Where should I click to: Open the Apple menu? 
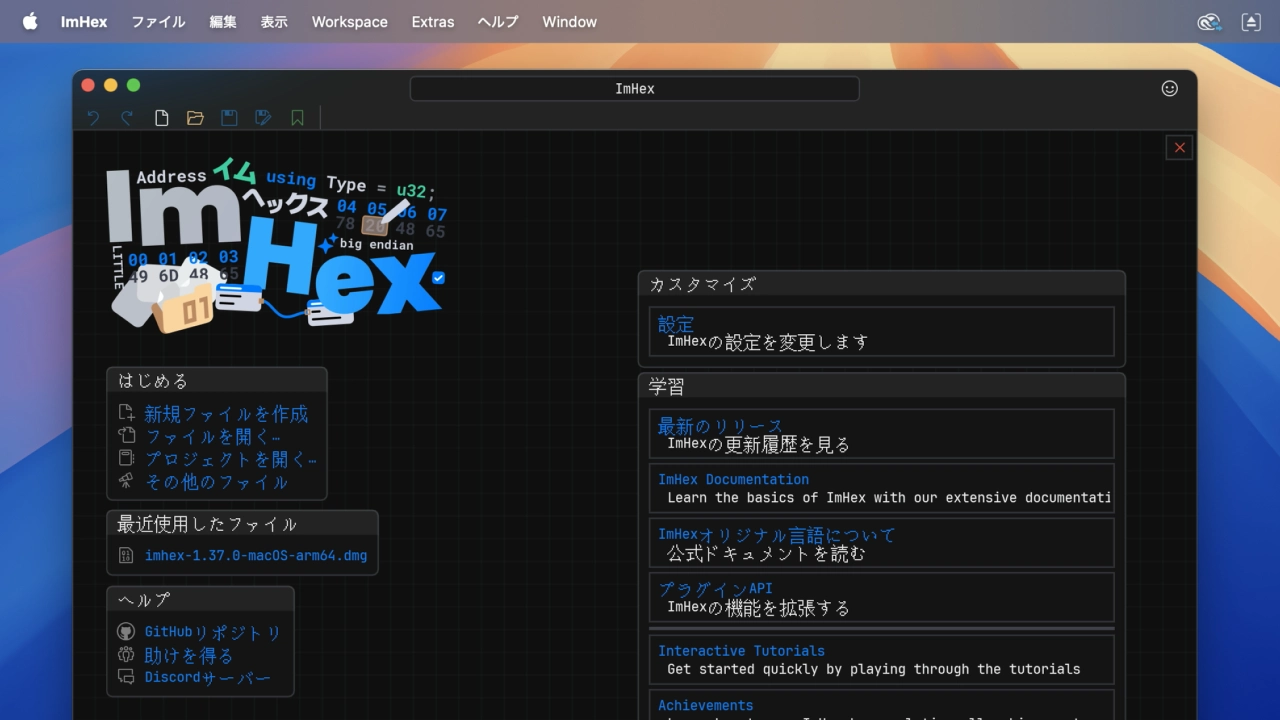(30, 21)
